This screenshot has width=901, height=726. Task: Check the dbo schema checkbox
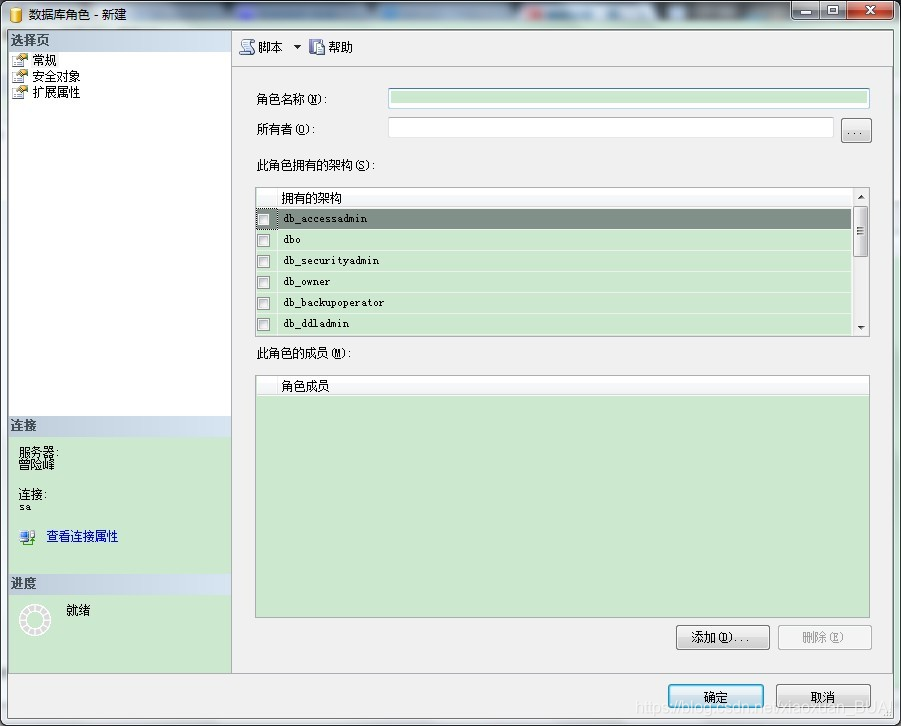click(264, 240)
